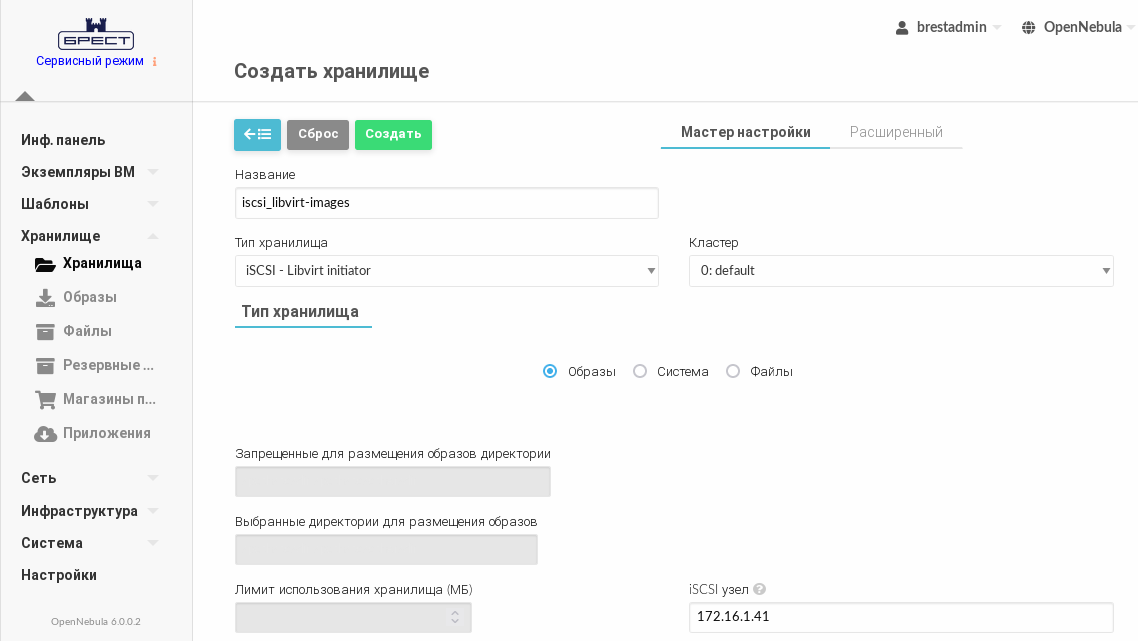
Task: Click the iSCSI узел help question icon
Action: pos(760,590)
